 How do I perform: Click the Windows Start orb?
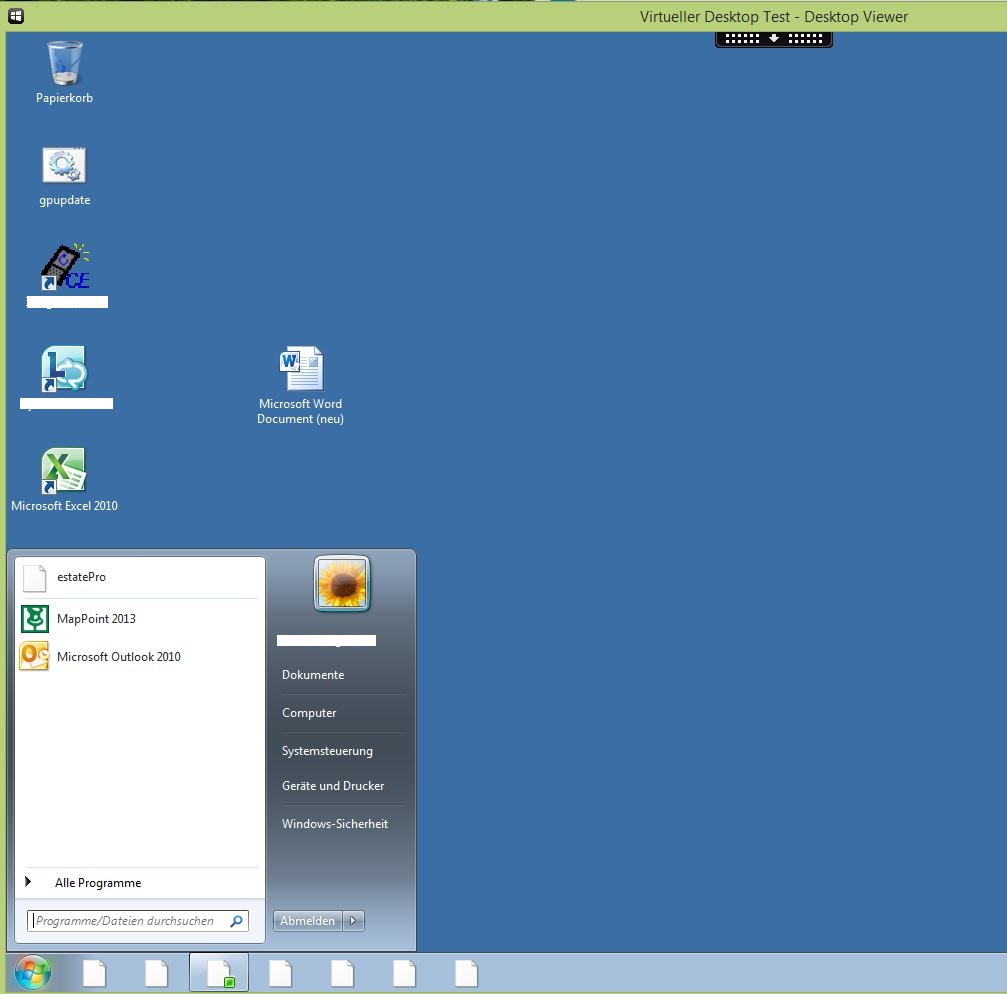point(33,973)
